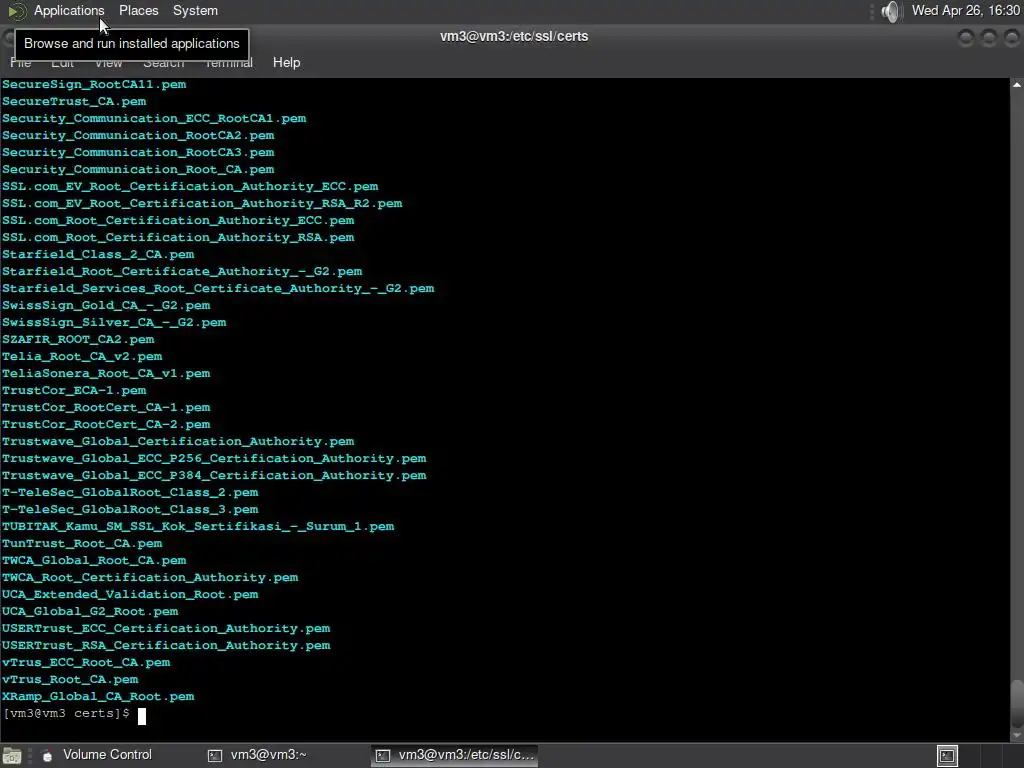Click TUBITAK_Kamu_SM_SSL_Kok_Sertifikasi line

click(198, 526)
